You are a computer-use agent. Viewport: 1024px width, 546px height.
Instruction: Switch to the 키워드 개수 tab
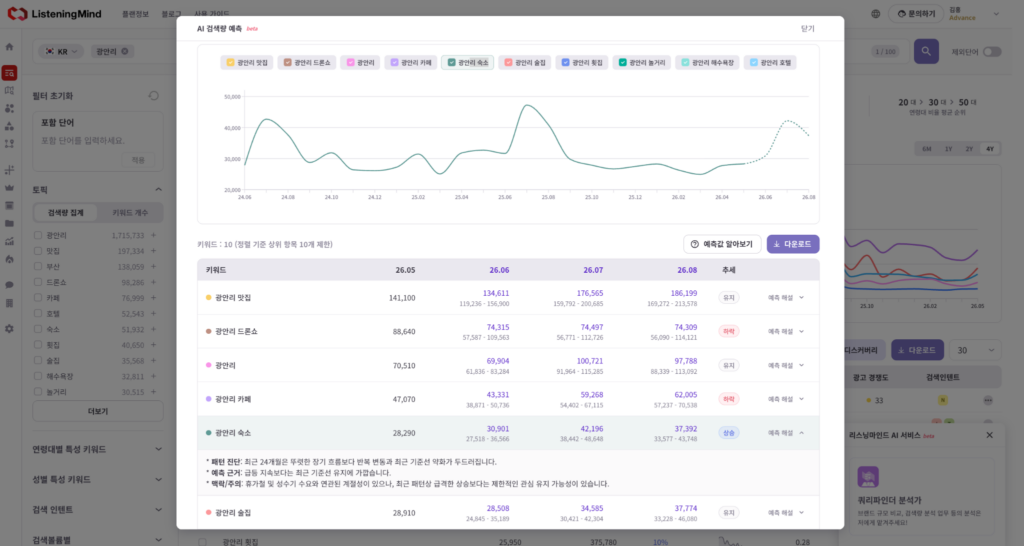click(130, 213)
